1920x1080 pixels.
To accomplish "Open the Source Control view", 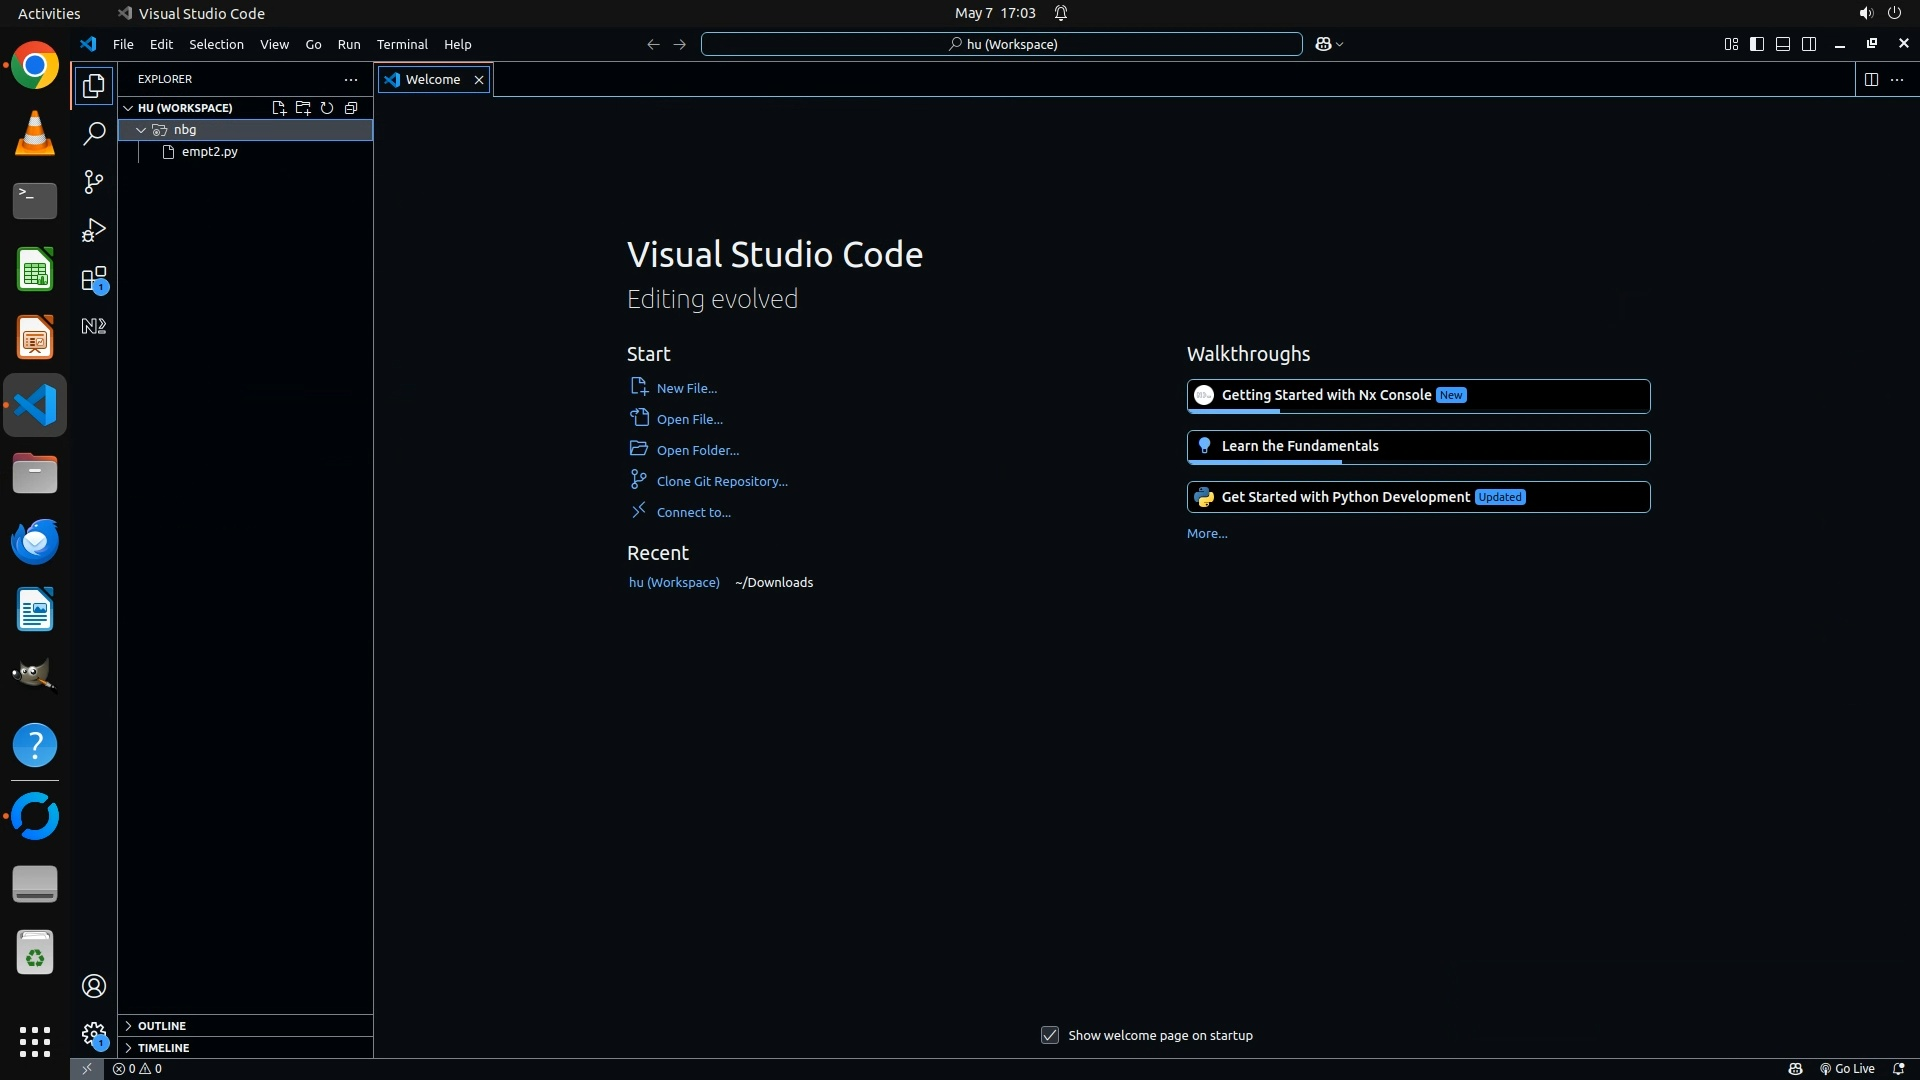I will click(x=93, y=182).
